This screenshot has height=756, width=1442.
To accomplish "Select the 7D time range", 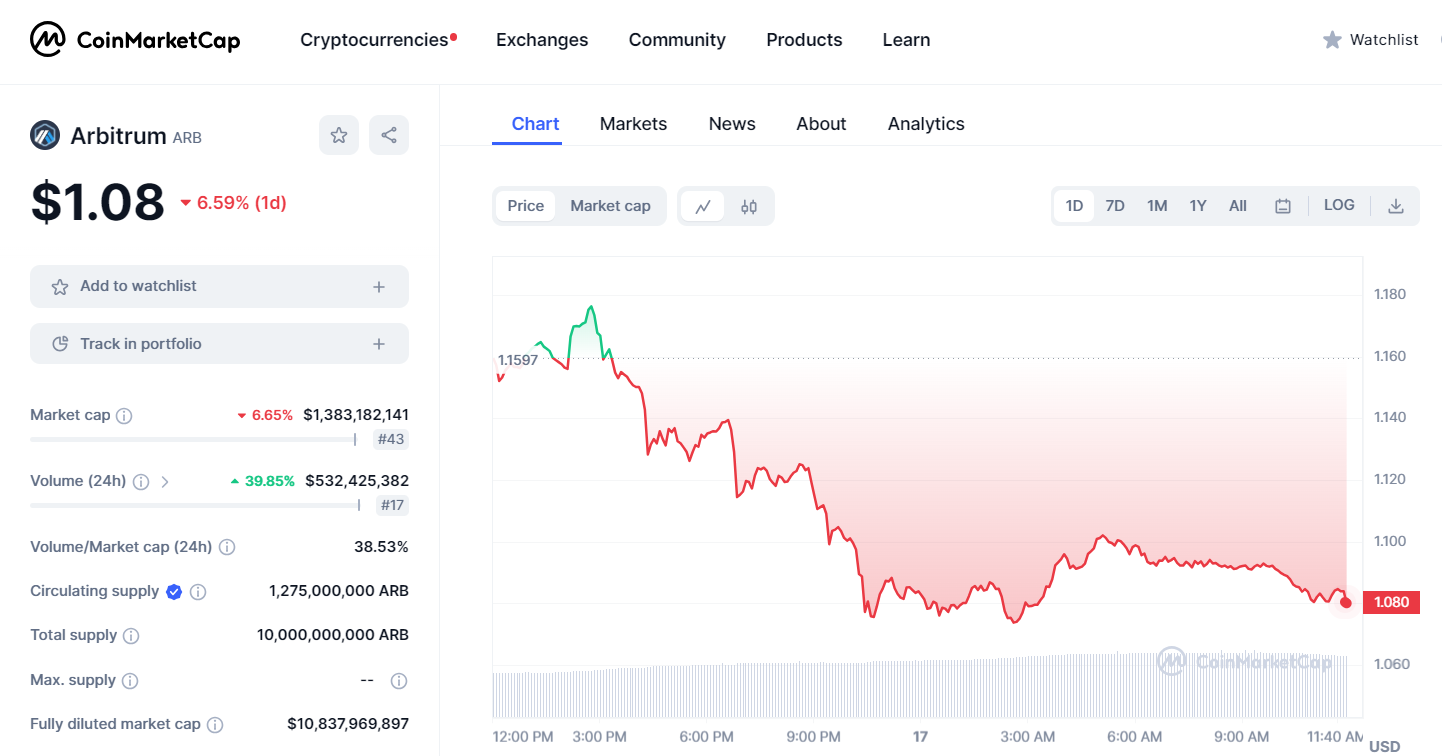I will pos(1115,206).
